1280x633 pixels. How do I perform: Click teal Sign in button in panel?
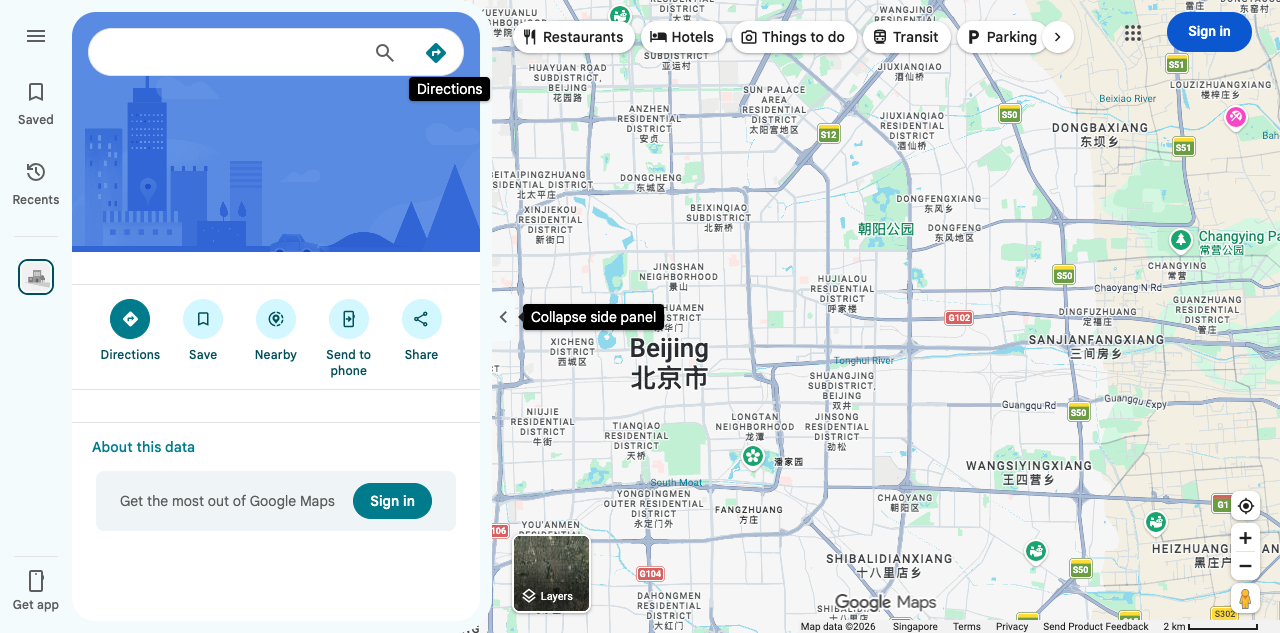[392, 501]
